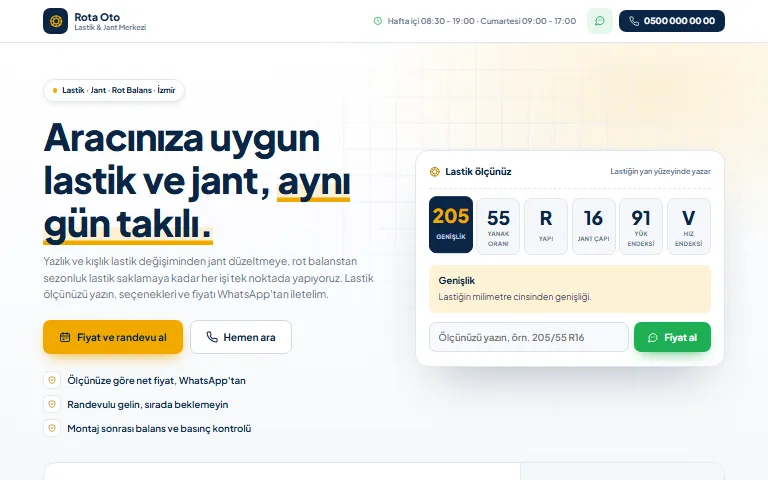Click text Randevulu gelin, sırada beklemeyin

pos(147,405)
